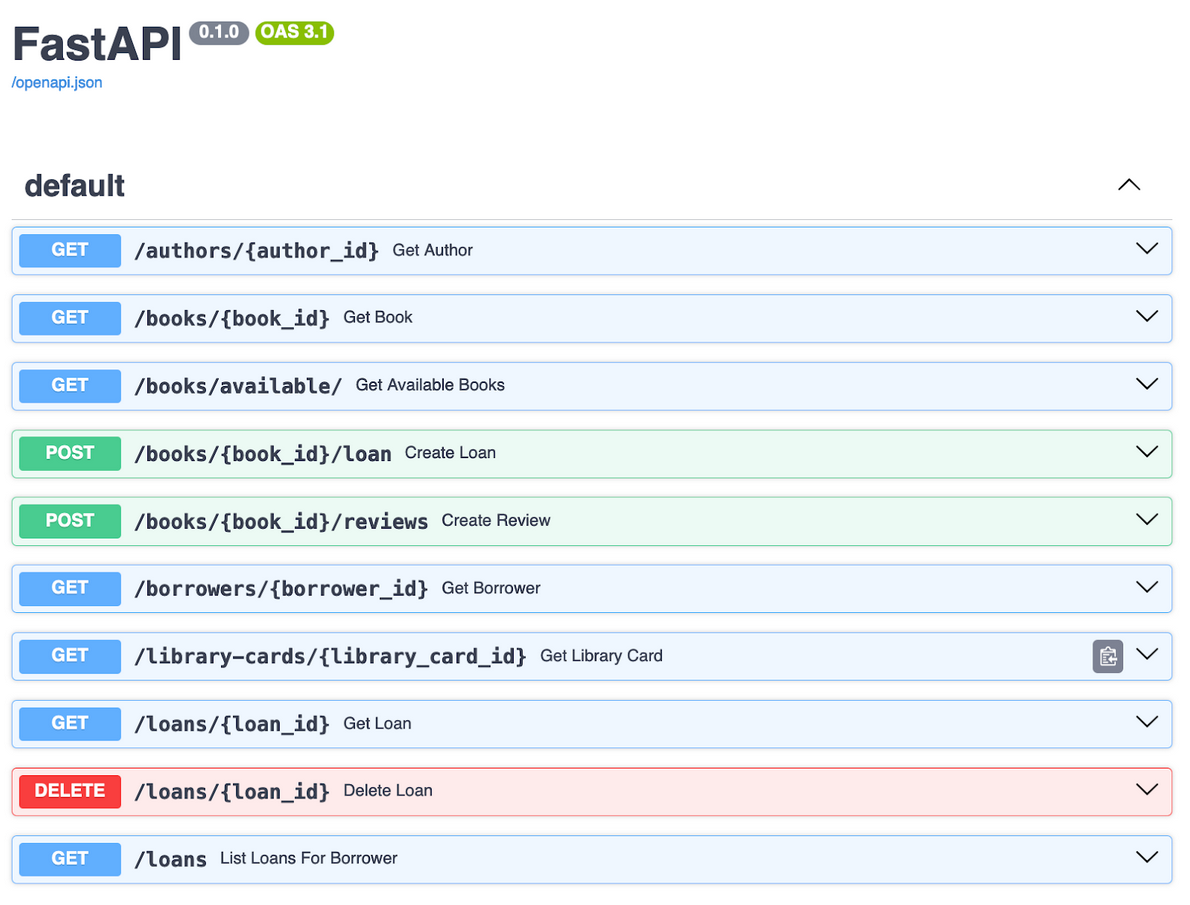Click the GET badge for Get Borrower
Viewport: 1190px width, 905px height.
[70, 588]
